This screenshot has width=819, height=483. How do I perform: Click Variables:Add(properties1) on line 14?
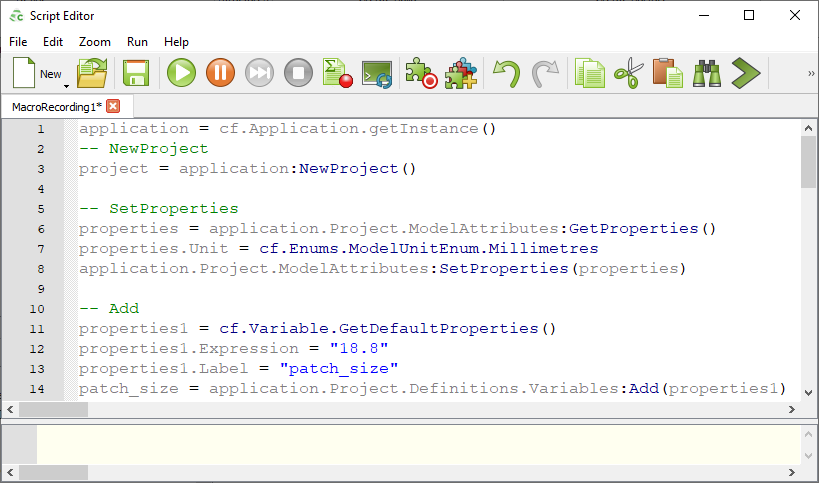pyautogui.click(x=657, y=388)
